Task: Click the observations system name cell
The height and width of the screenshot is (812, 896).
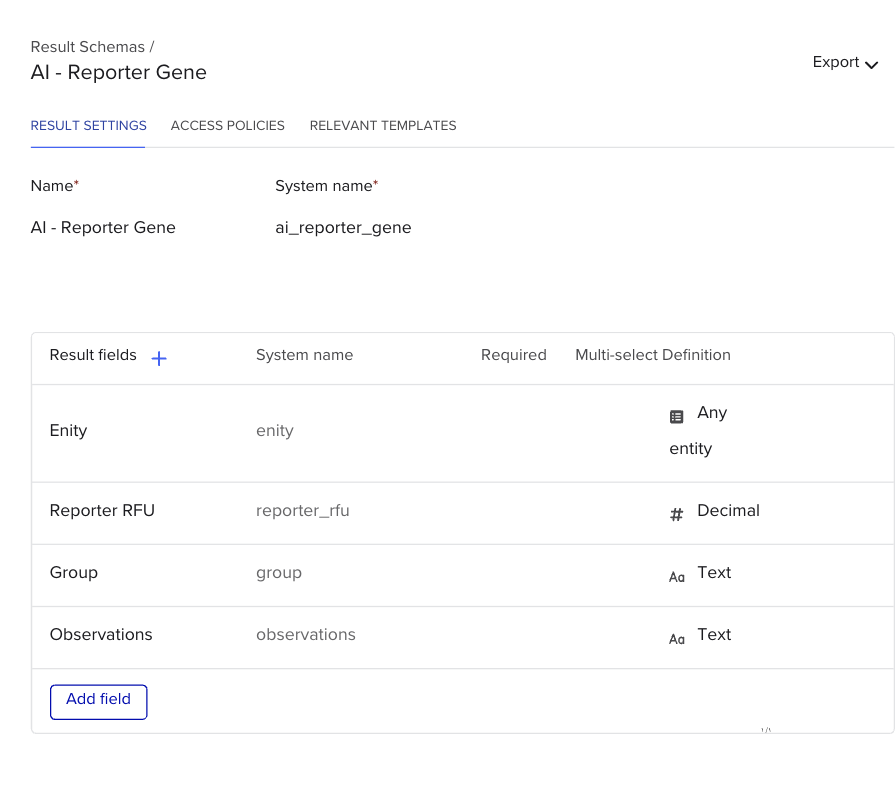Action: click(x=306, y=634)
